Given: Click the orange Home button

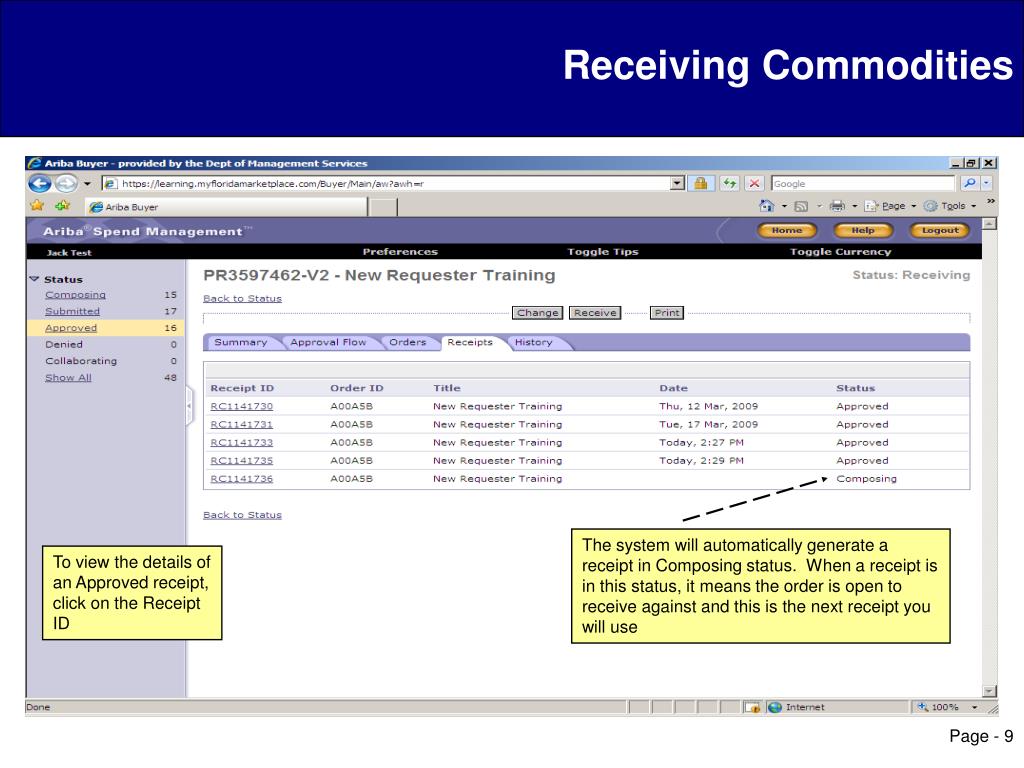Looking at the screenshot, I should [x=787, y=230].
